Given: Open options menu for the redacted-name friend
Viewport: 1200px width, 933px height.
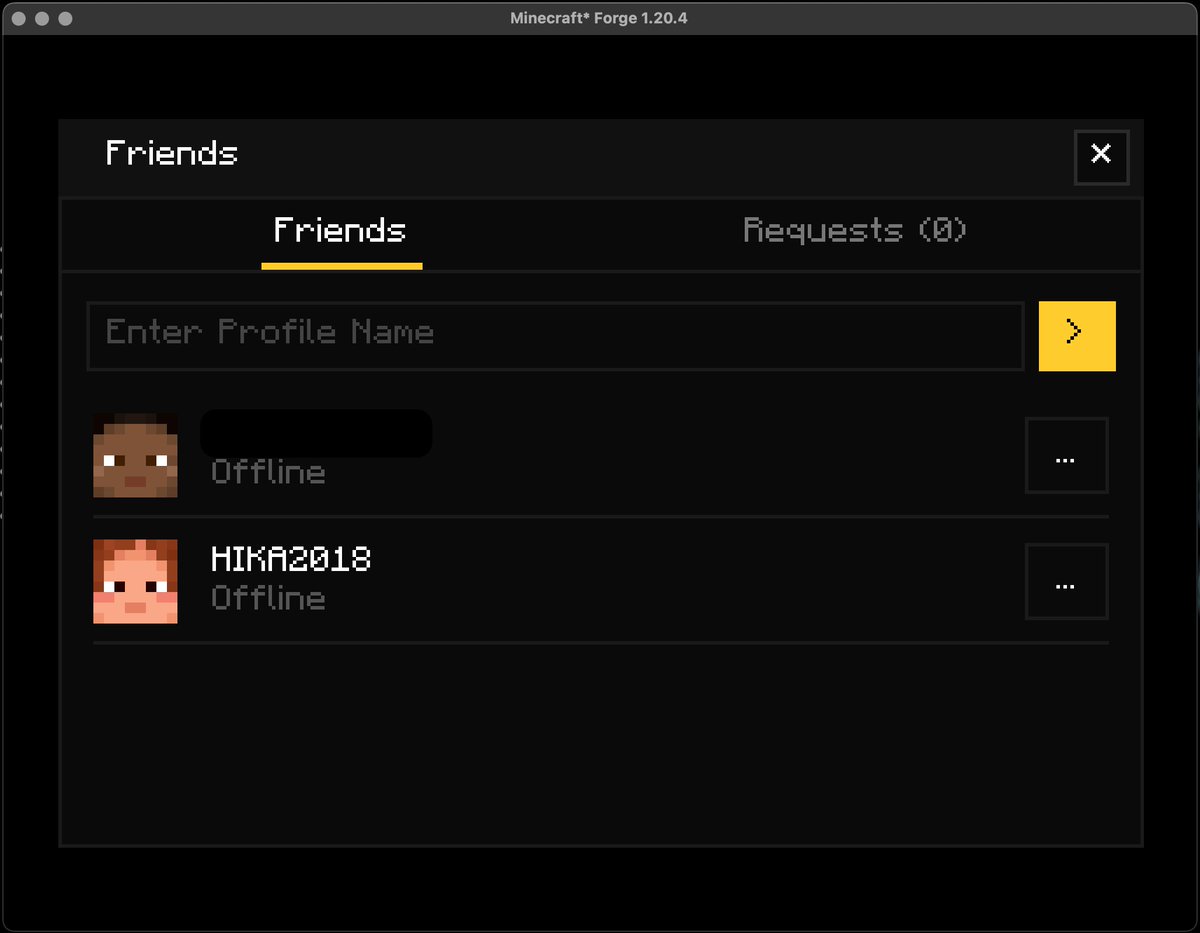Looking at the screenshot, I should pyautogui.click(x=1066, y=456).
